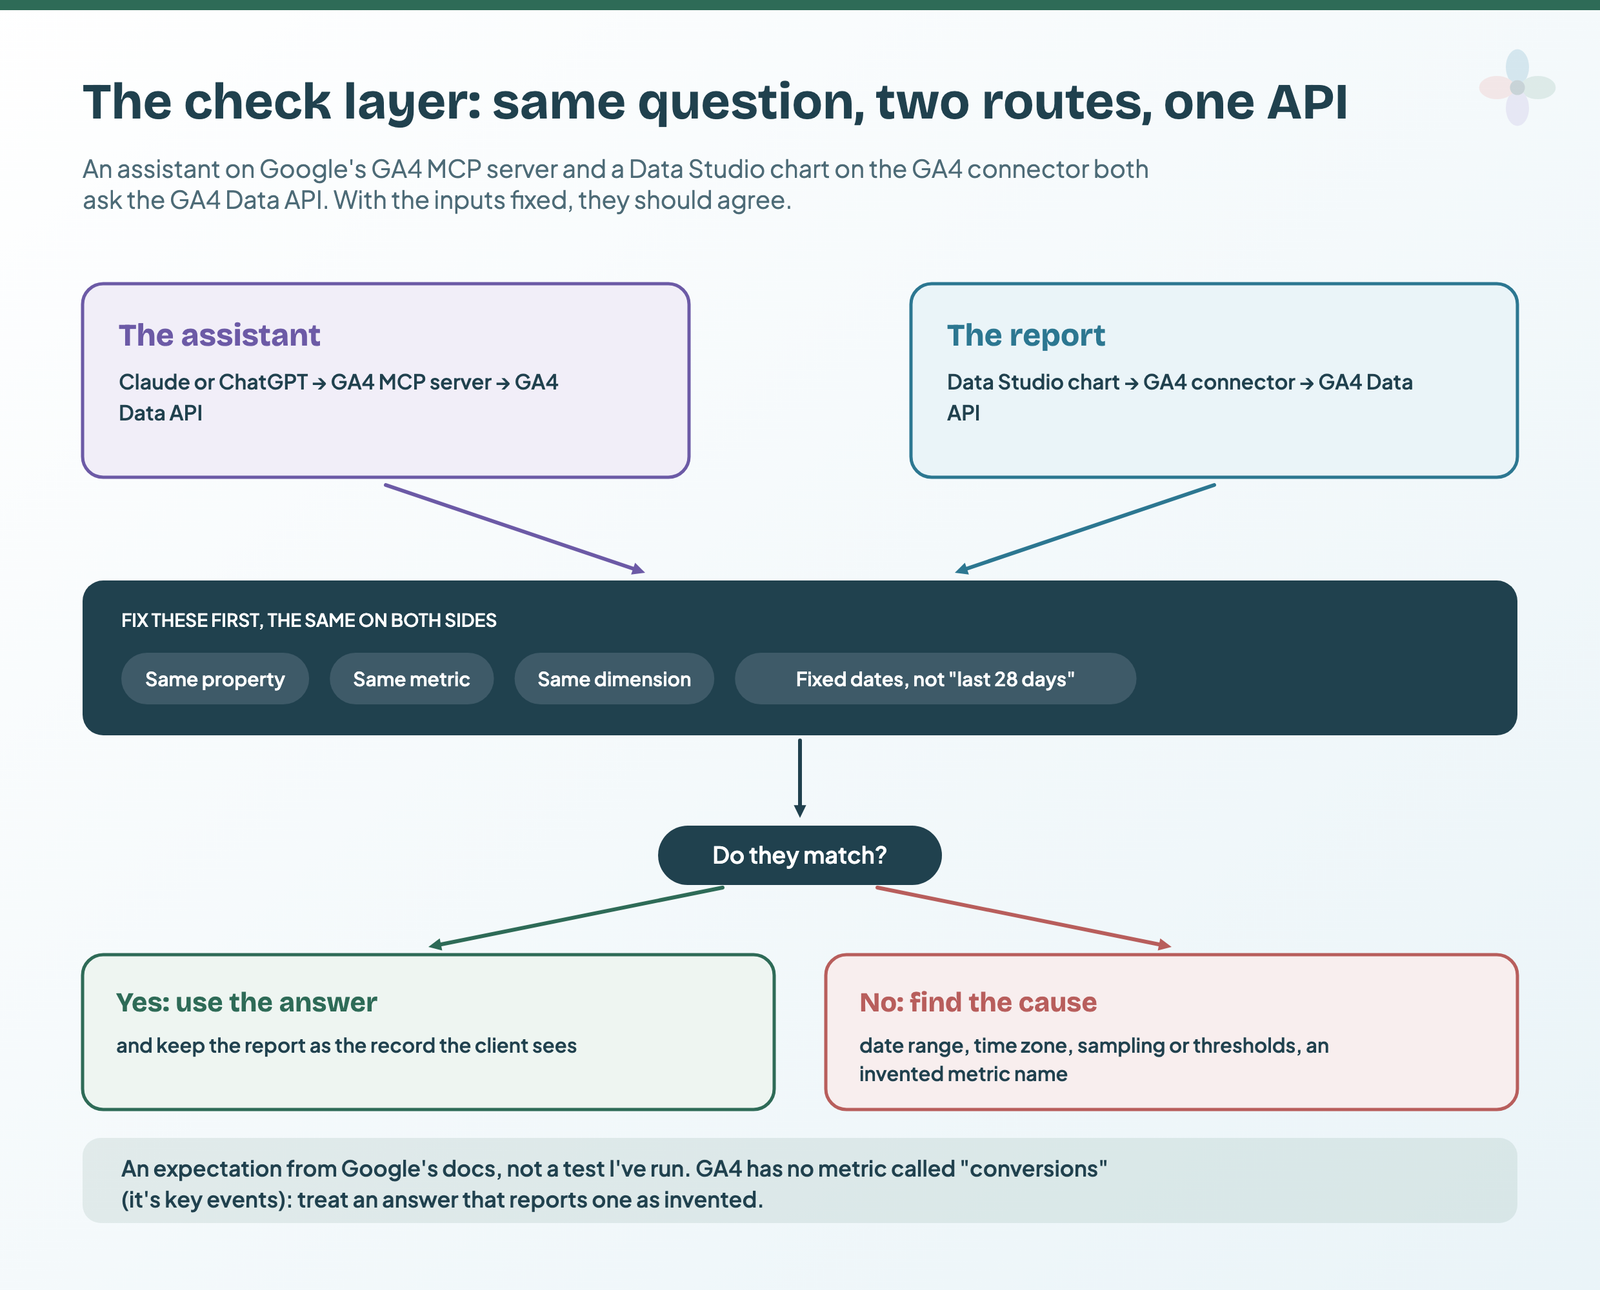Select the subtitle starting "An assistant on Google's GA4 MCP server"
The image size is (1600, 1290).
(615, 184)
